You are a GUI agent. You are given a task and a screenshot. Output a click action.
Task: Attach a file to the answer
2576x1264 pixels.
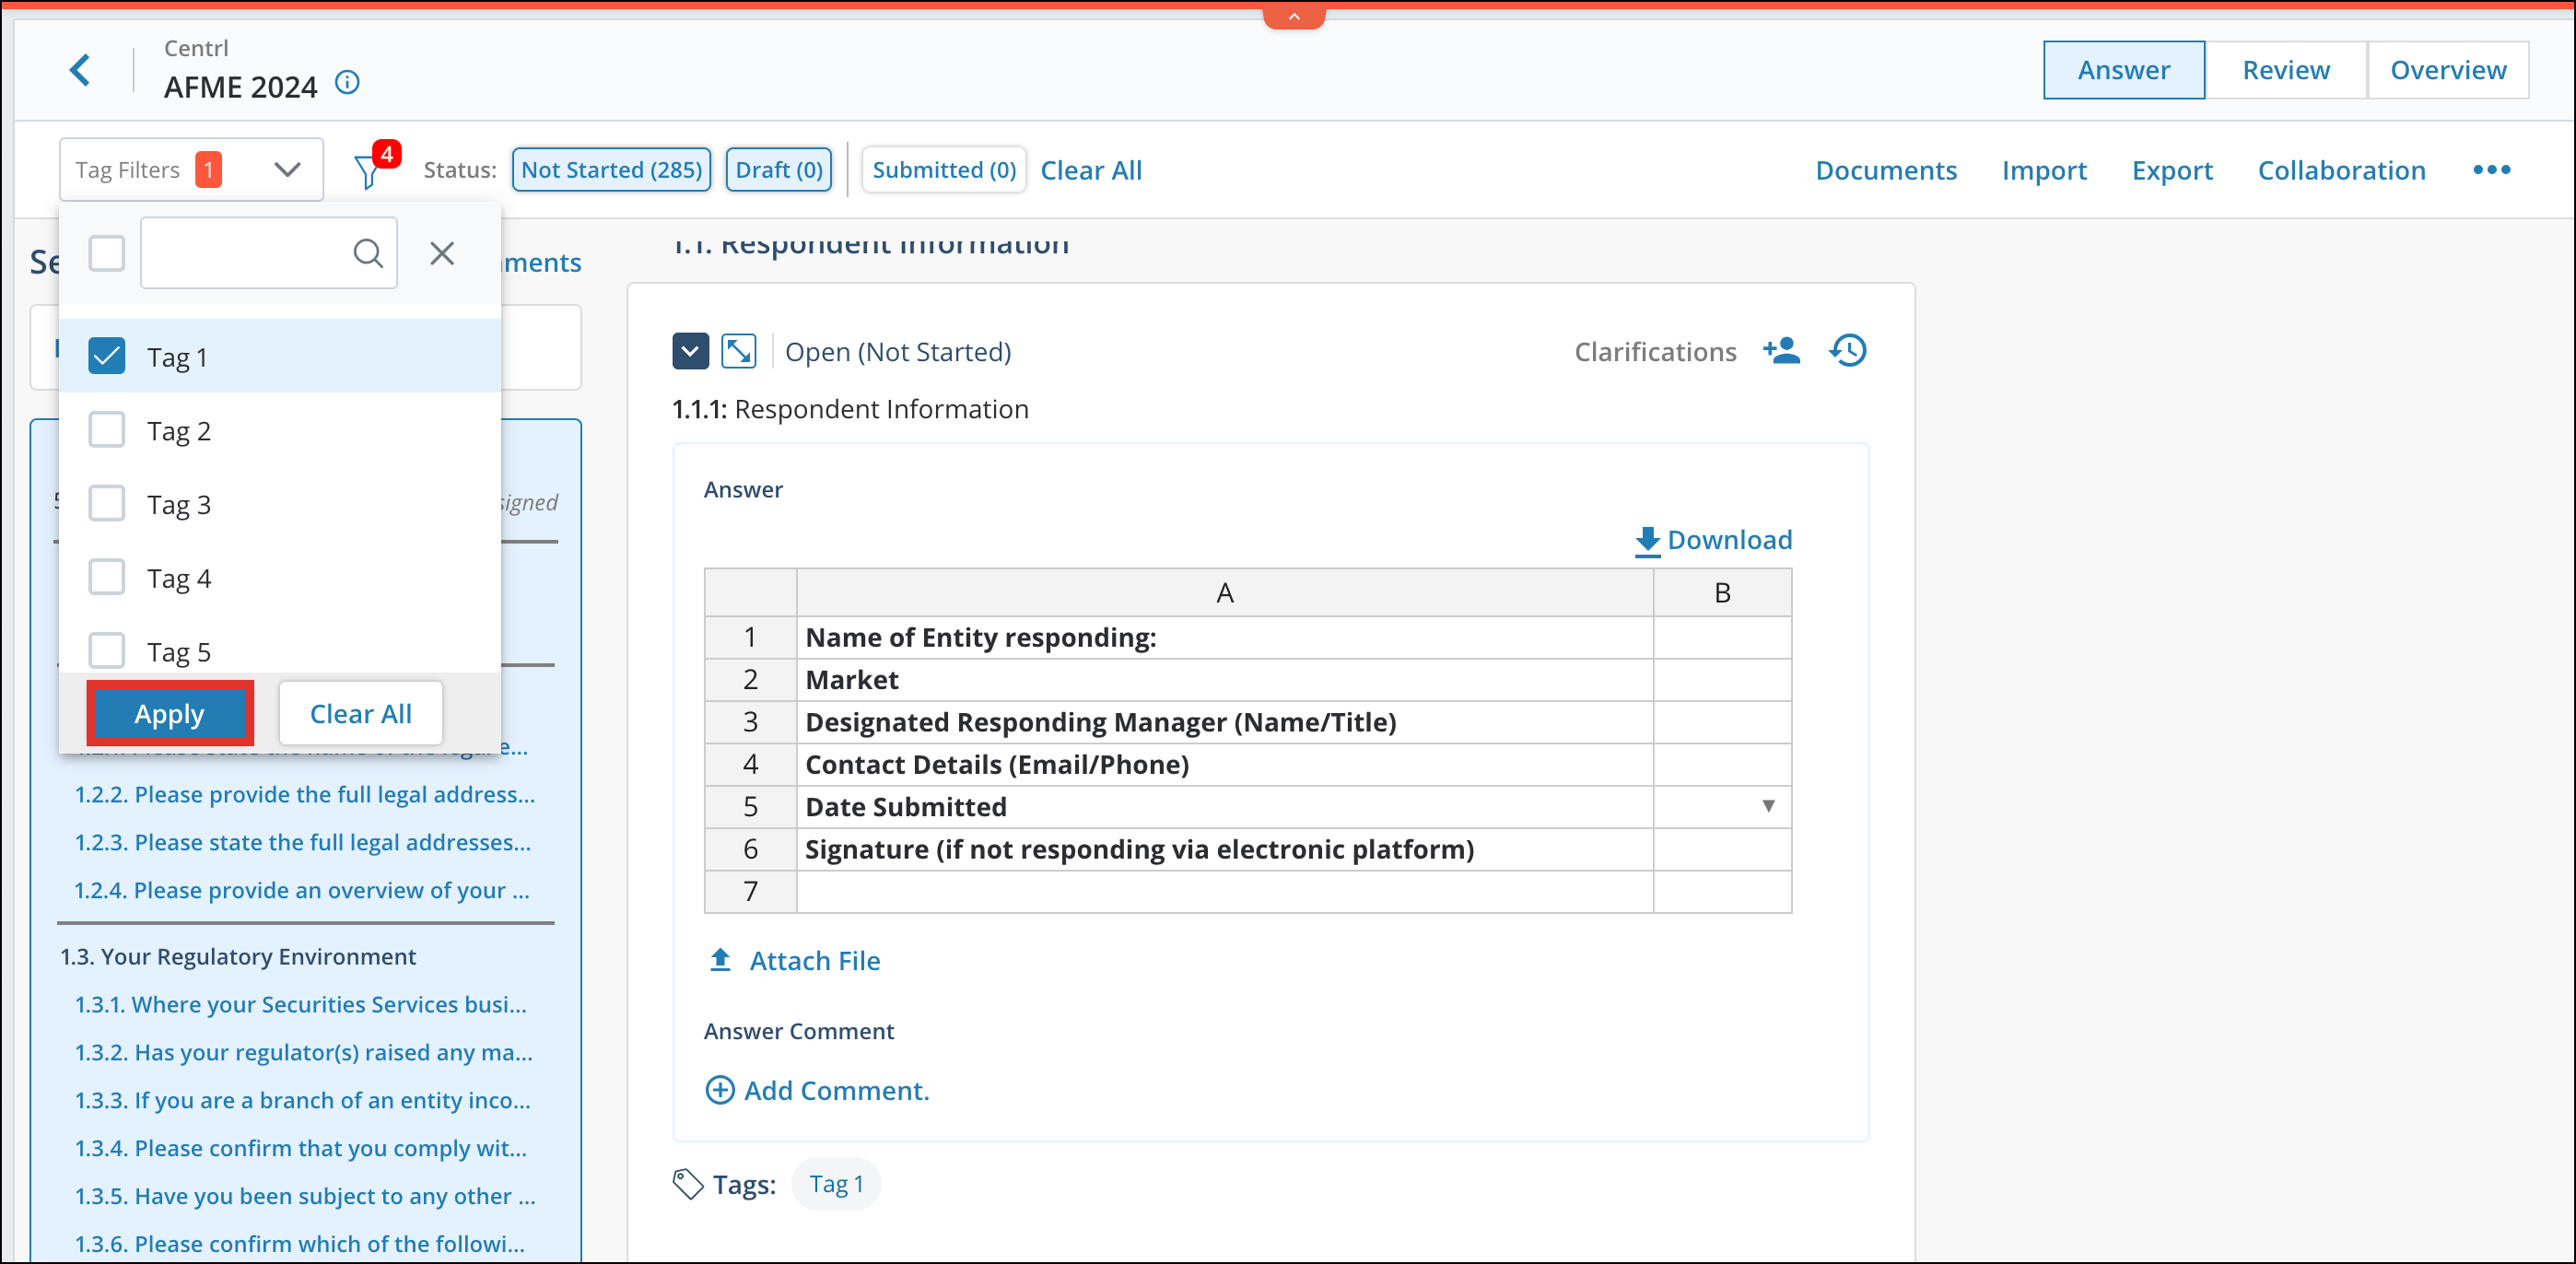[x=795, y=960]
